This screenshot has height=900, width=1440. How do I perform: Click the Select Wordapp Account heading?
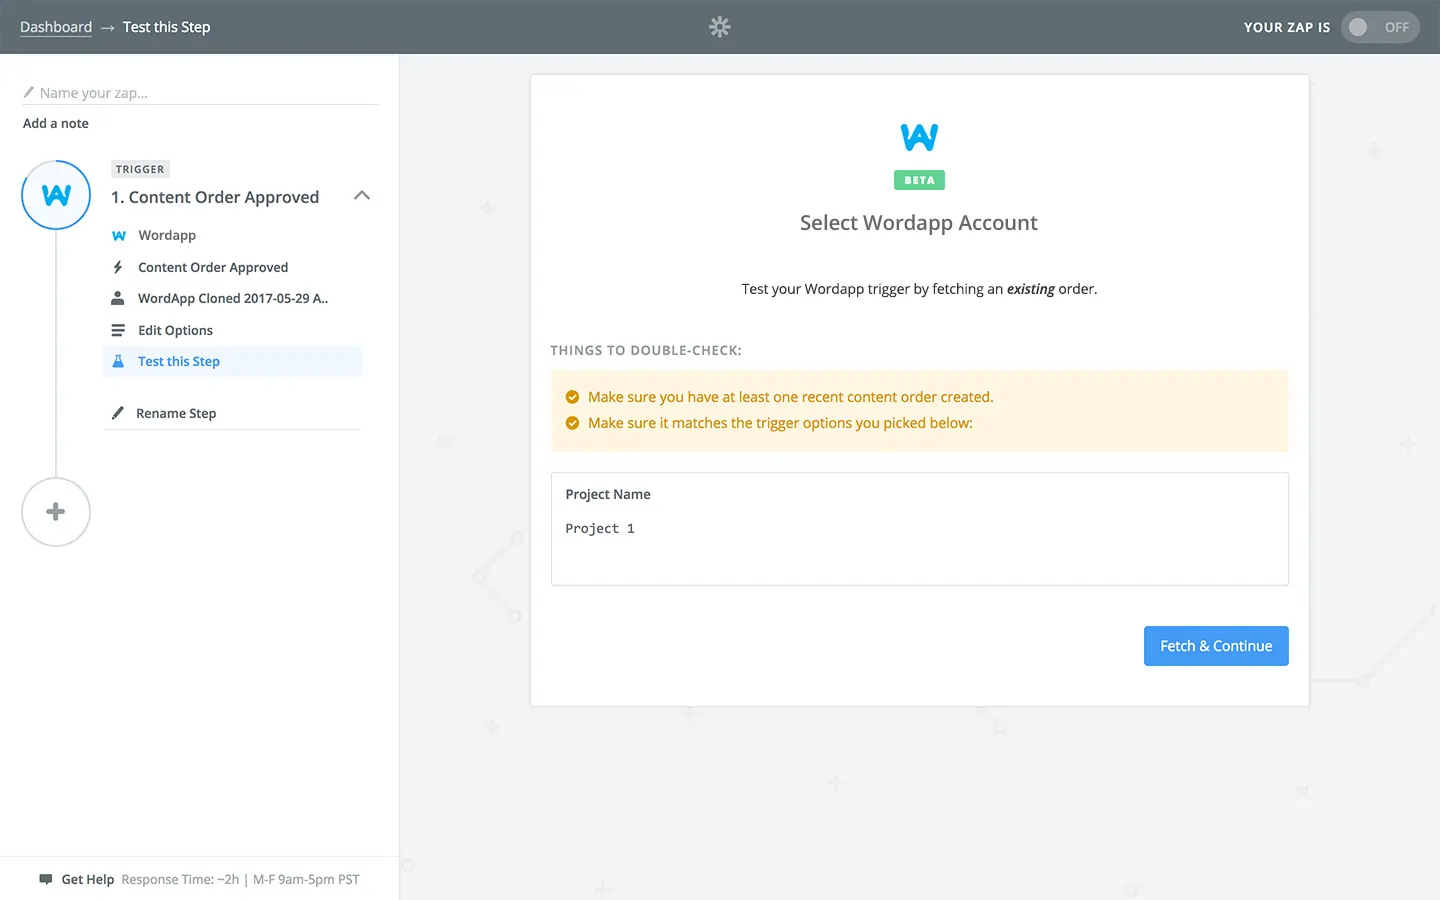coord(919,223)
